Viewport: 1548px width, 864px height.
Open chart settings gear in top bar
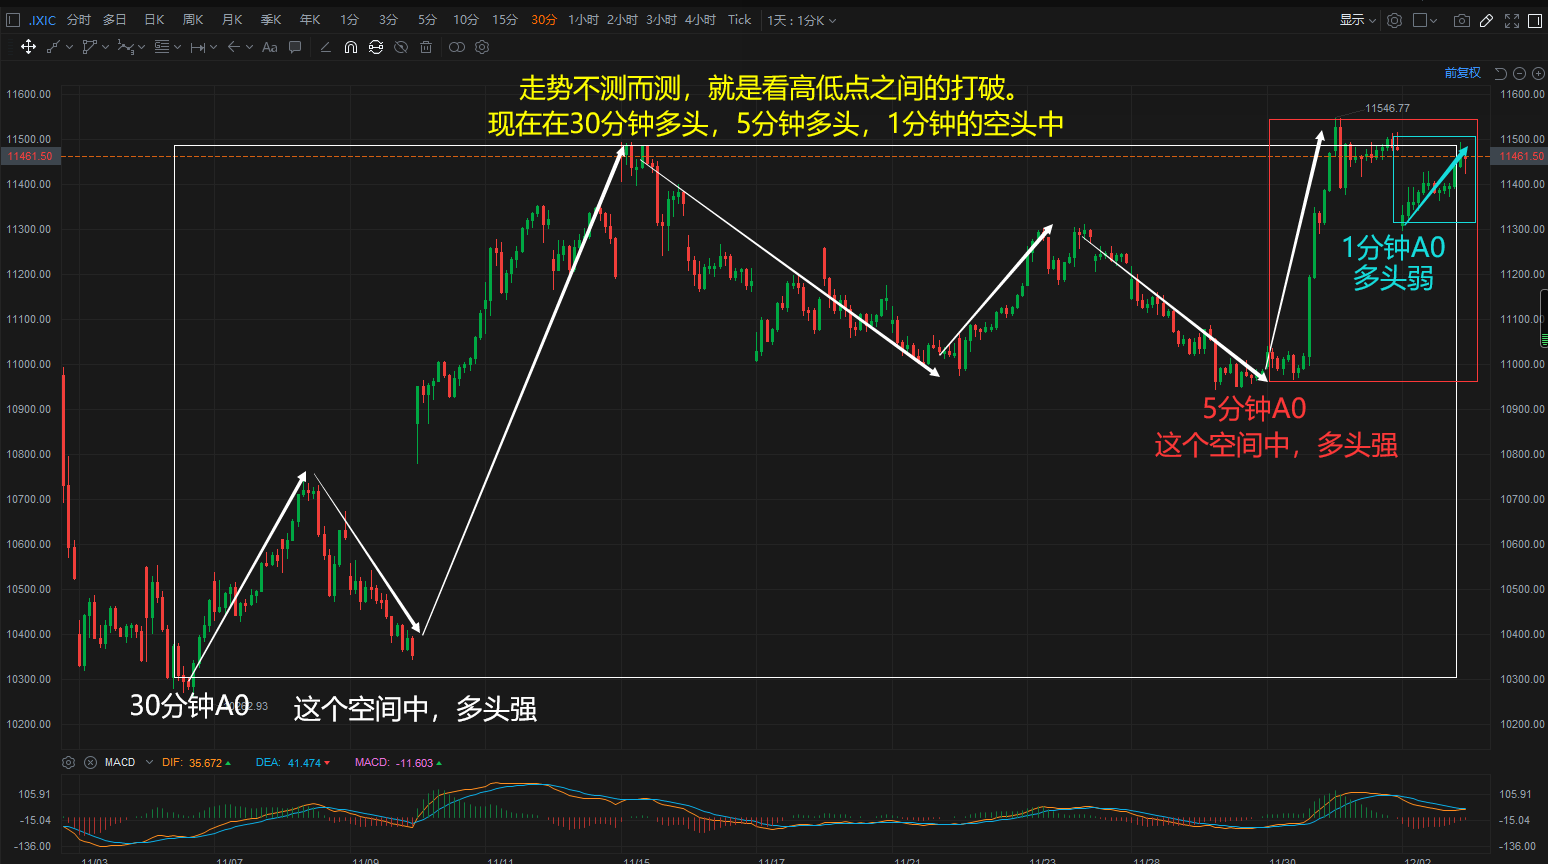(x=1394, y=20)
